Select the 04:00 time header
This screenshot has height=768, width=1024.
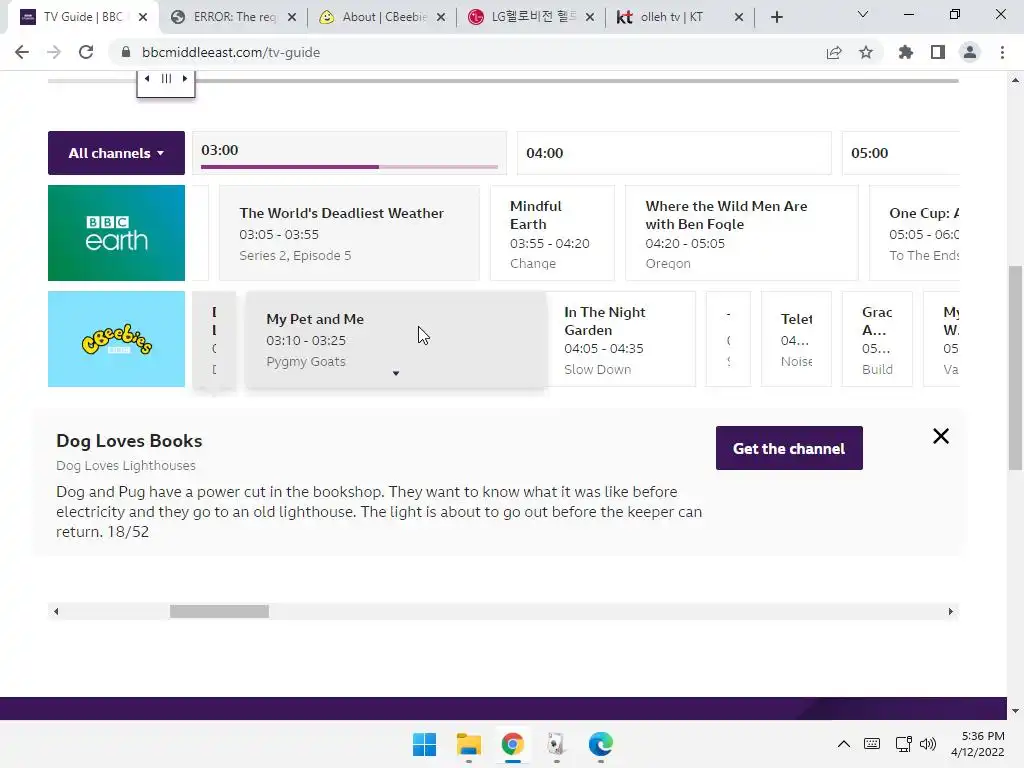point(674,153)
